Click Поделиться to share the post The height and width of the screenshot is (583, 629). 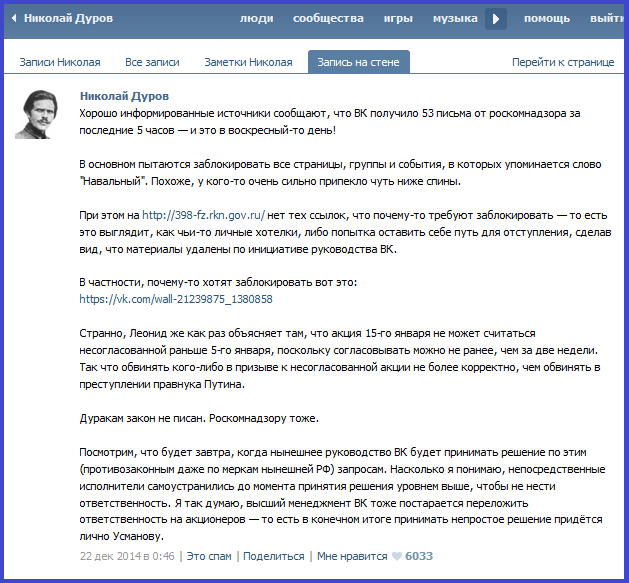pyautogui.click(x=274, y=556)
